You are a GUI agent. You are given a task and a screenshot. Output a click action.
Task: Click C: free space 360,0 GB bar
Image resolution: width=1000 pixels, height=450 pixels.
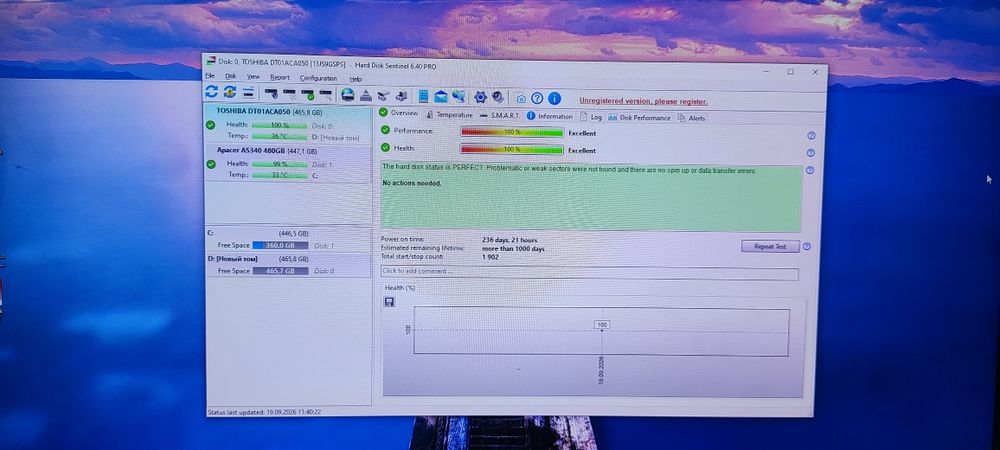click(280, 245)
